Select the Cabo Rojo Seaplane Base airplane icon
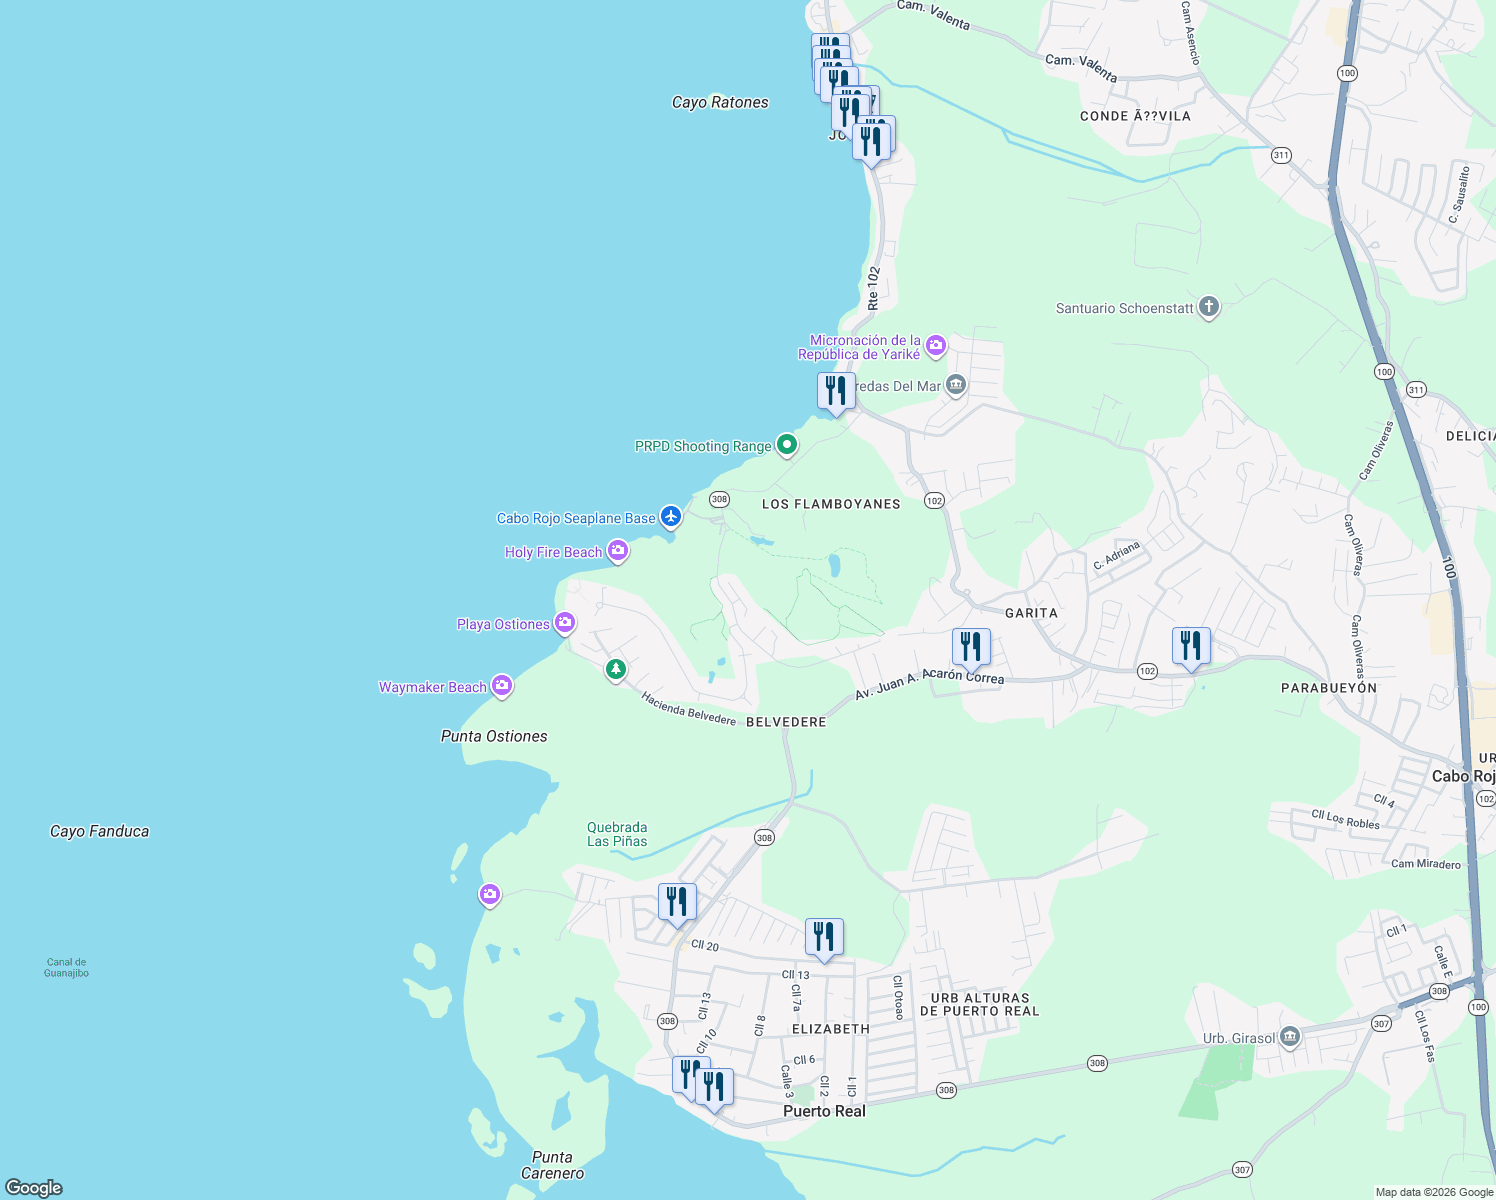This screenshot has width=1496, height=1200. coord(671,517)
